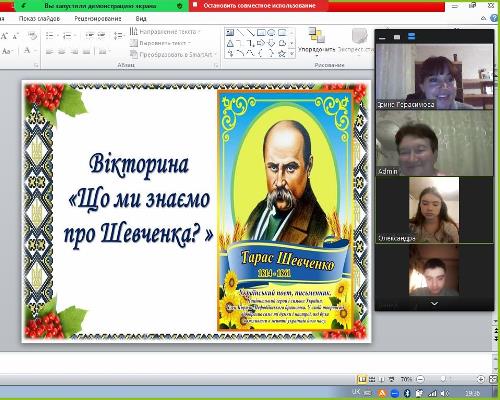Increase the list indent level
This screenshot has height=400, width=500.
click(x=101, y=35)
